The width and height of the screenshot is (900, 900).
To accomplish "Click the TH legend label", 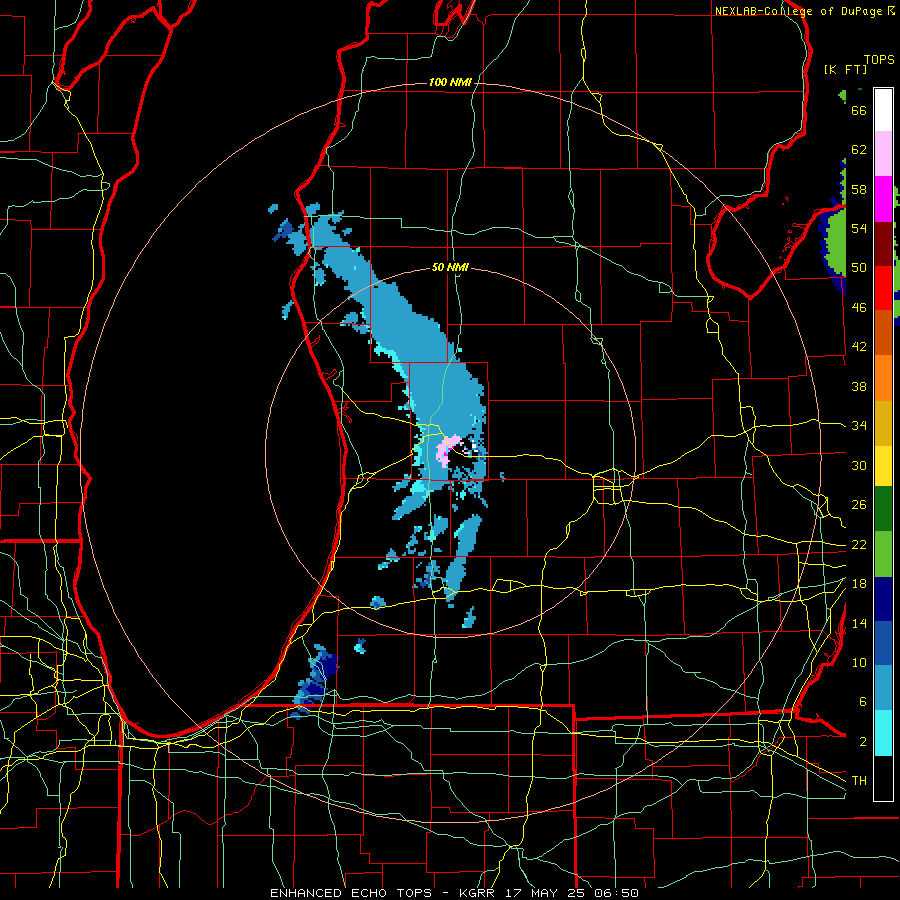I will (x=859, y=781).
